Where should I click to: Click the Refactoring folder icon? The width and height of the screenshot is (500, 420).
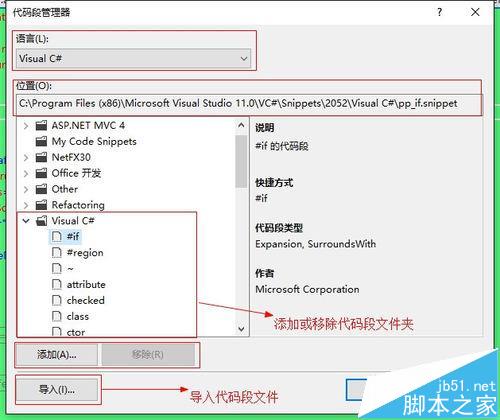41,205
